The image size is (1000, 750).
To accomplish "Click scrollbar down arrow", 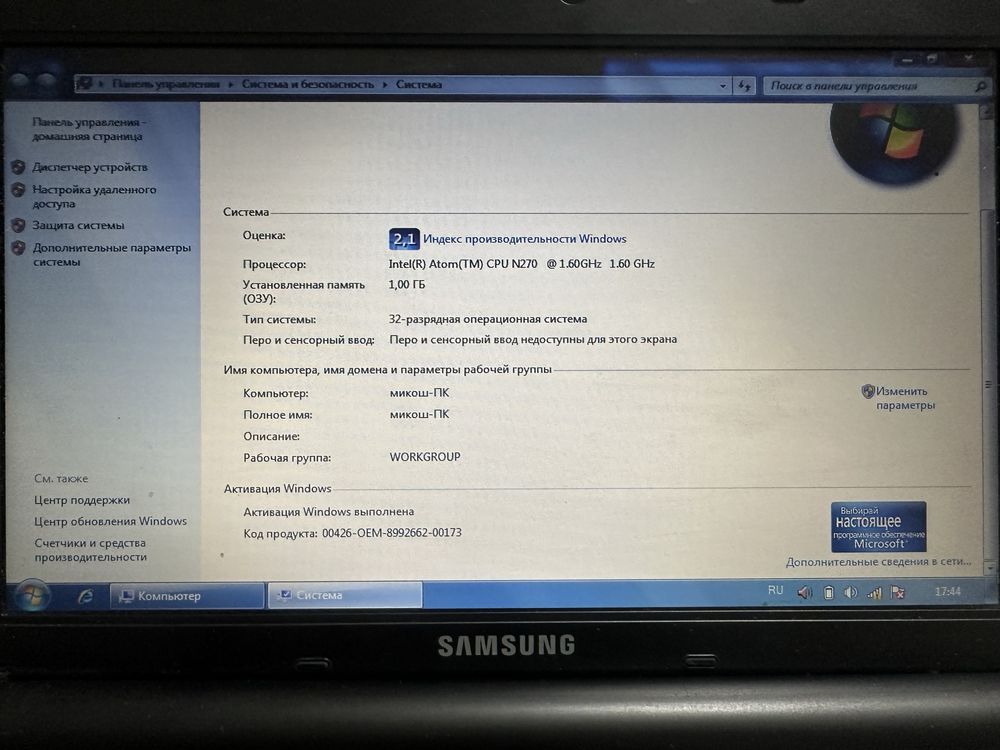I will click(989, 566).
